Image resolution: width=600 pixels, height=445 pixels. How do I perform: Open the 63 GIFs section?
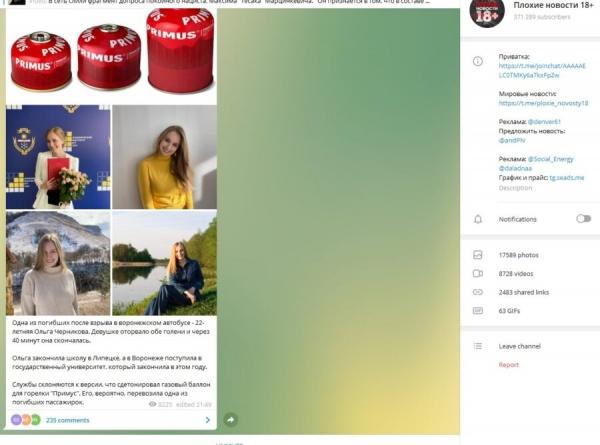pos(509,311)
